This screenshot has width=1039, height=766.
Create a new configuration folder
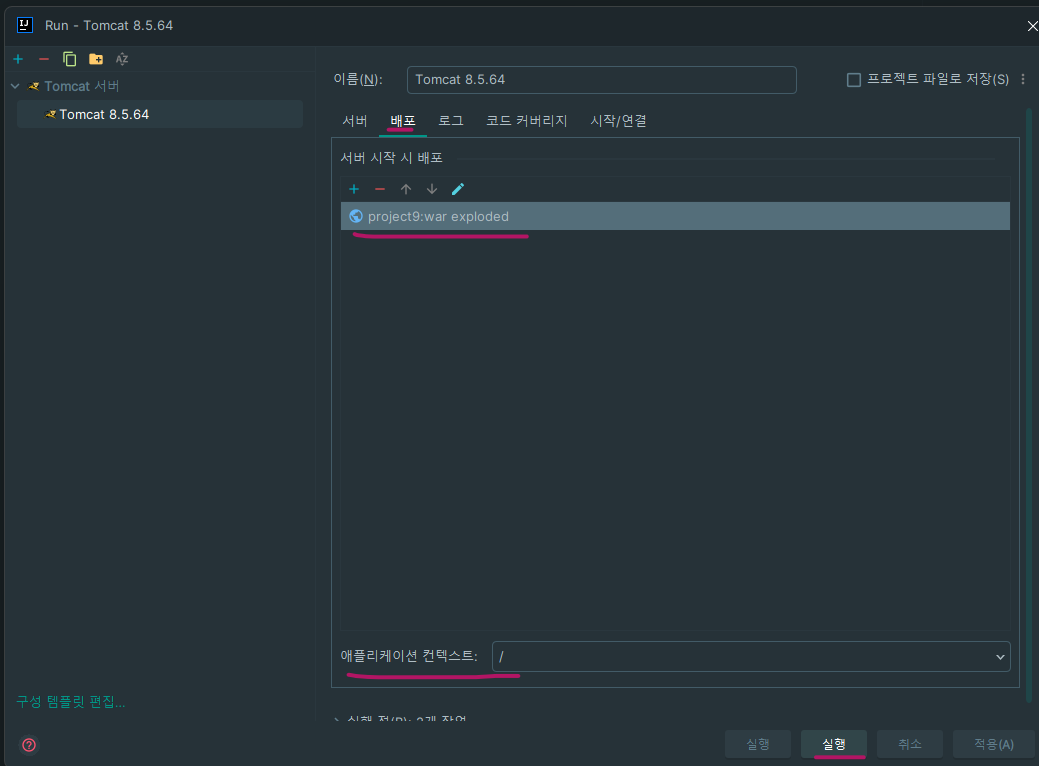coord(96,59)
